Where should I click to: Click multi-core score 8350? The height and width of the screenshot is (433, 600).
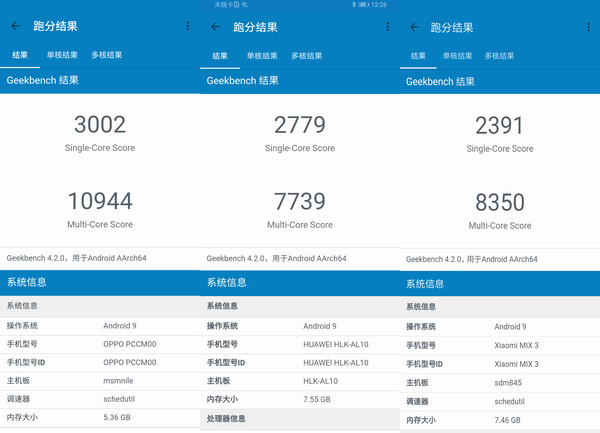tap(500, 202)
